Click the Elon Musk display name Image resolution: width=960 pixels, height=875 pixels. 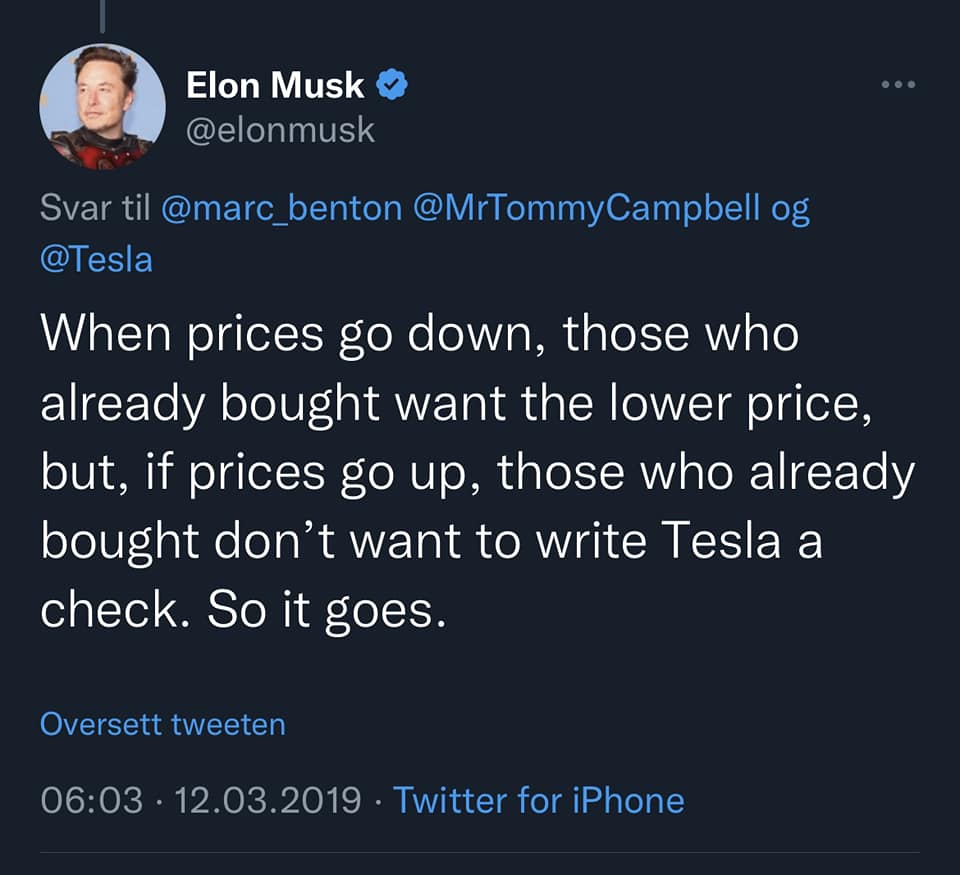(275, 84)
